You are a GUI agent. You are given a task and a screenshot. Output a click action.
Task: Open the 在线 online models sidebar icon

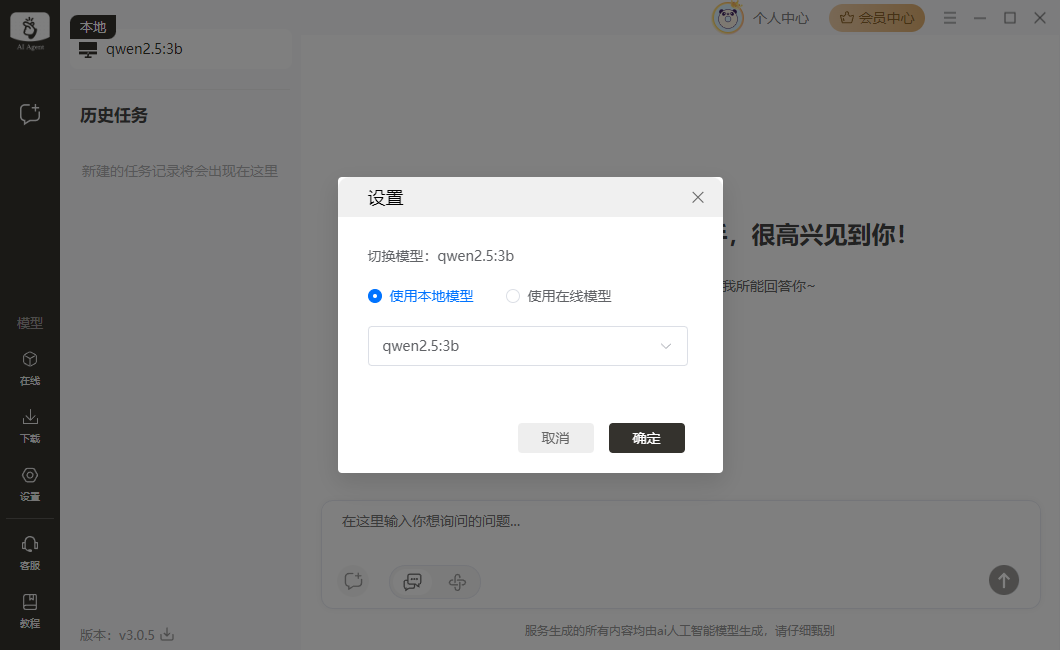pos(30,367)
